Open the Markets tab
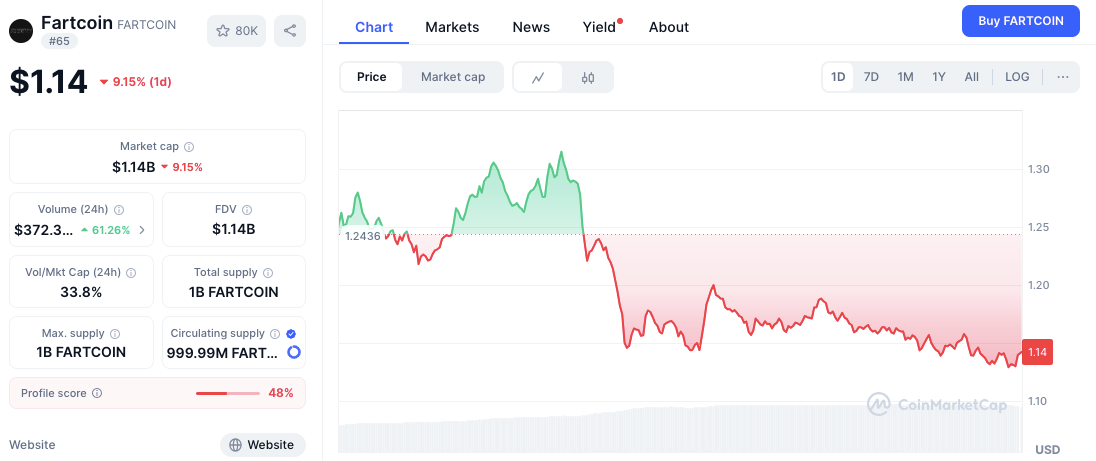1096x461 pixels. 452,27
